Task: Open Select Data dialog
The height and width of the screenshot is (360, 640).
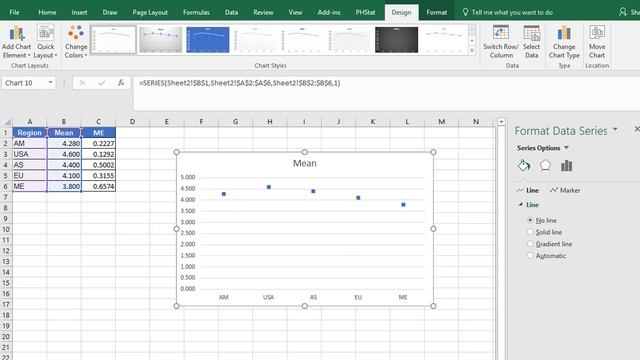Action: click(x=531, y=42)
